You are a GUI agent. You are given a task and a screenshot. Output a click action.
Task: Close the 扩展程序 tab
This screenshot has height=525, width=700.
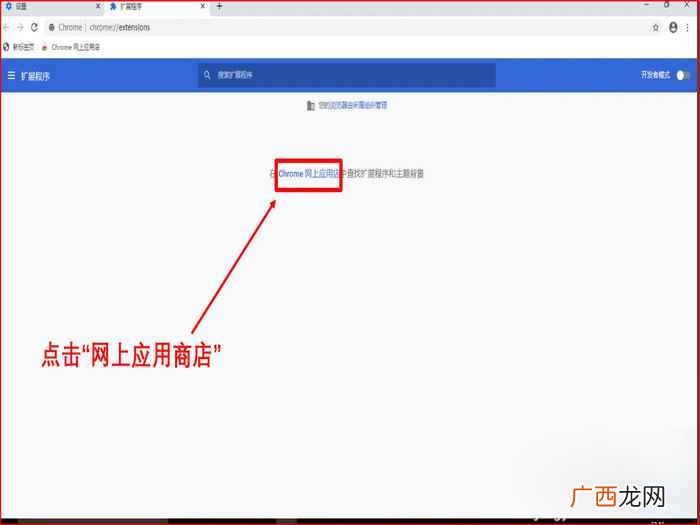[x=203, y=6]
